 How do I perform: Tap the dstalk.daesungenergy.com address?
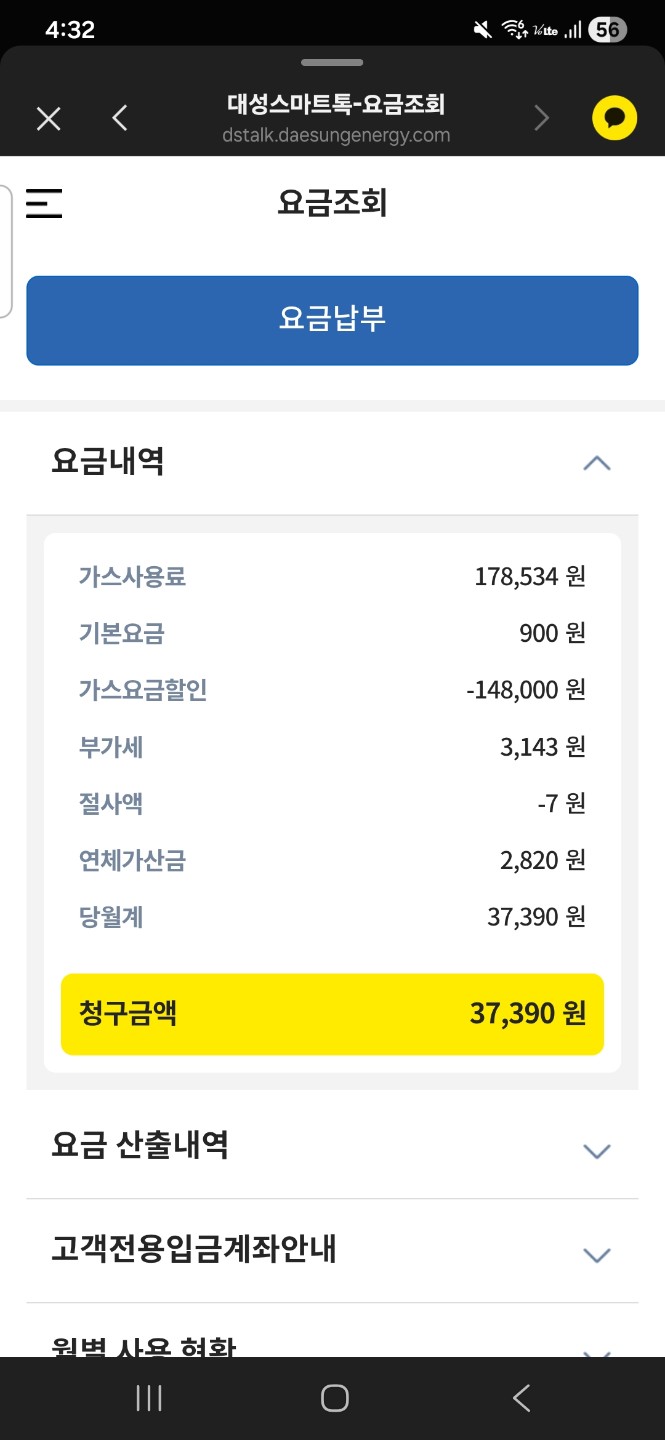click(336, 136)
